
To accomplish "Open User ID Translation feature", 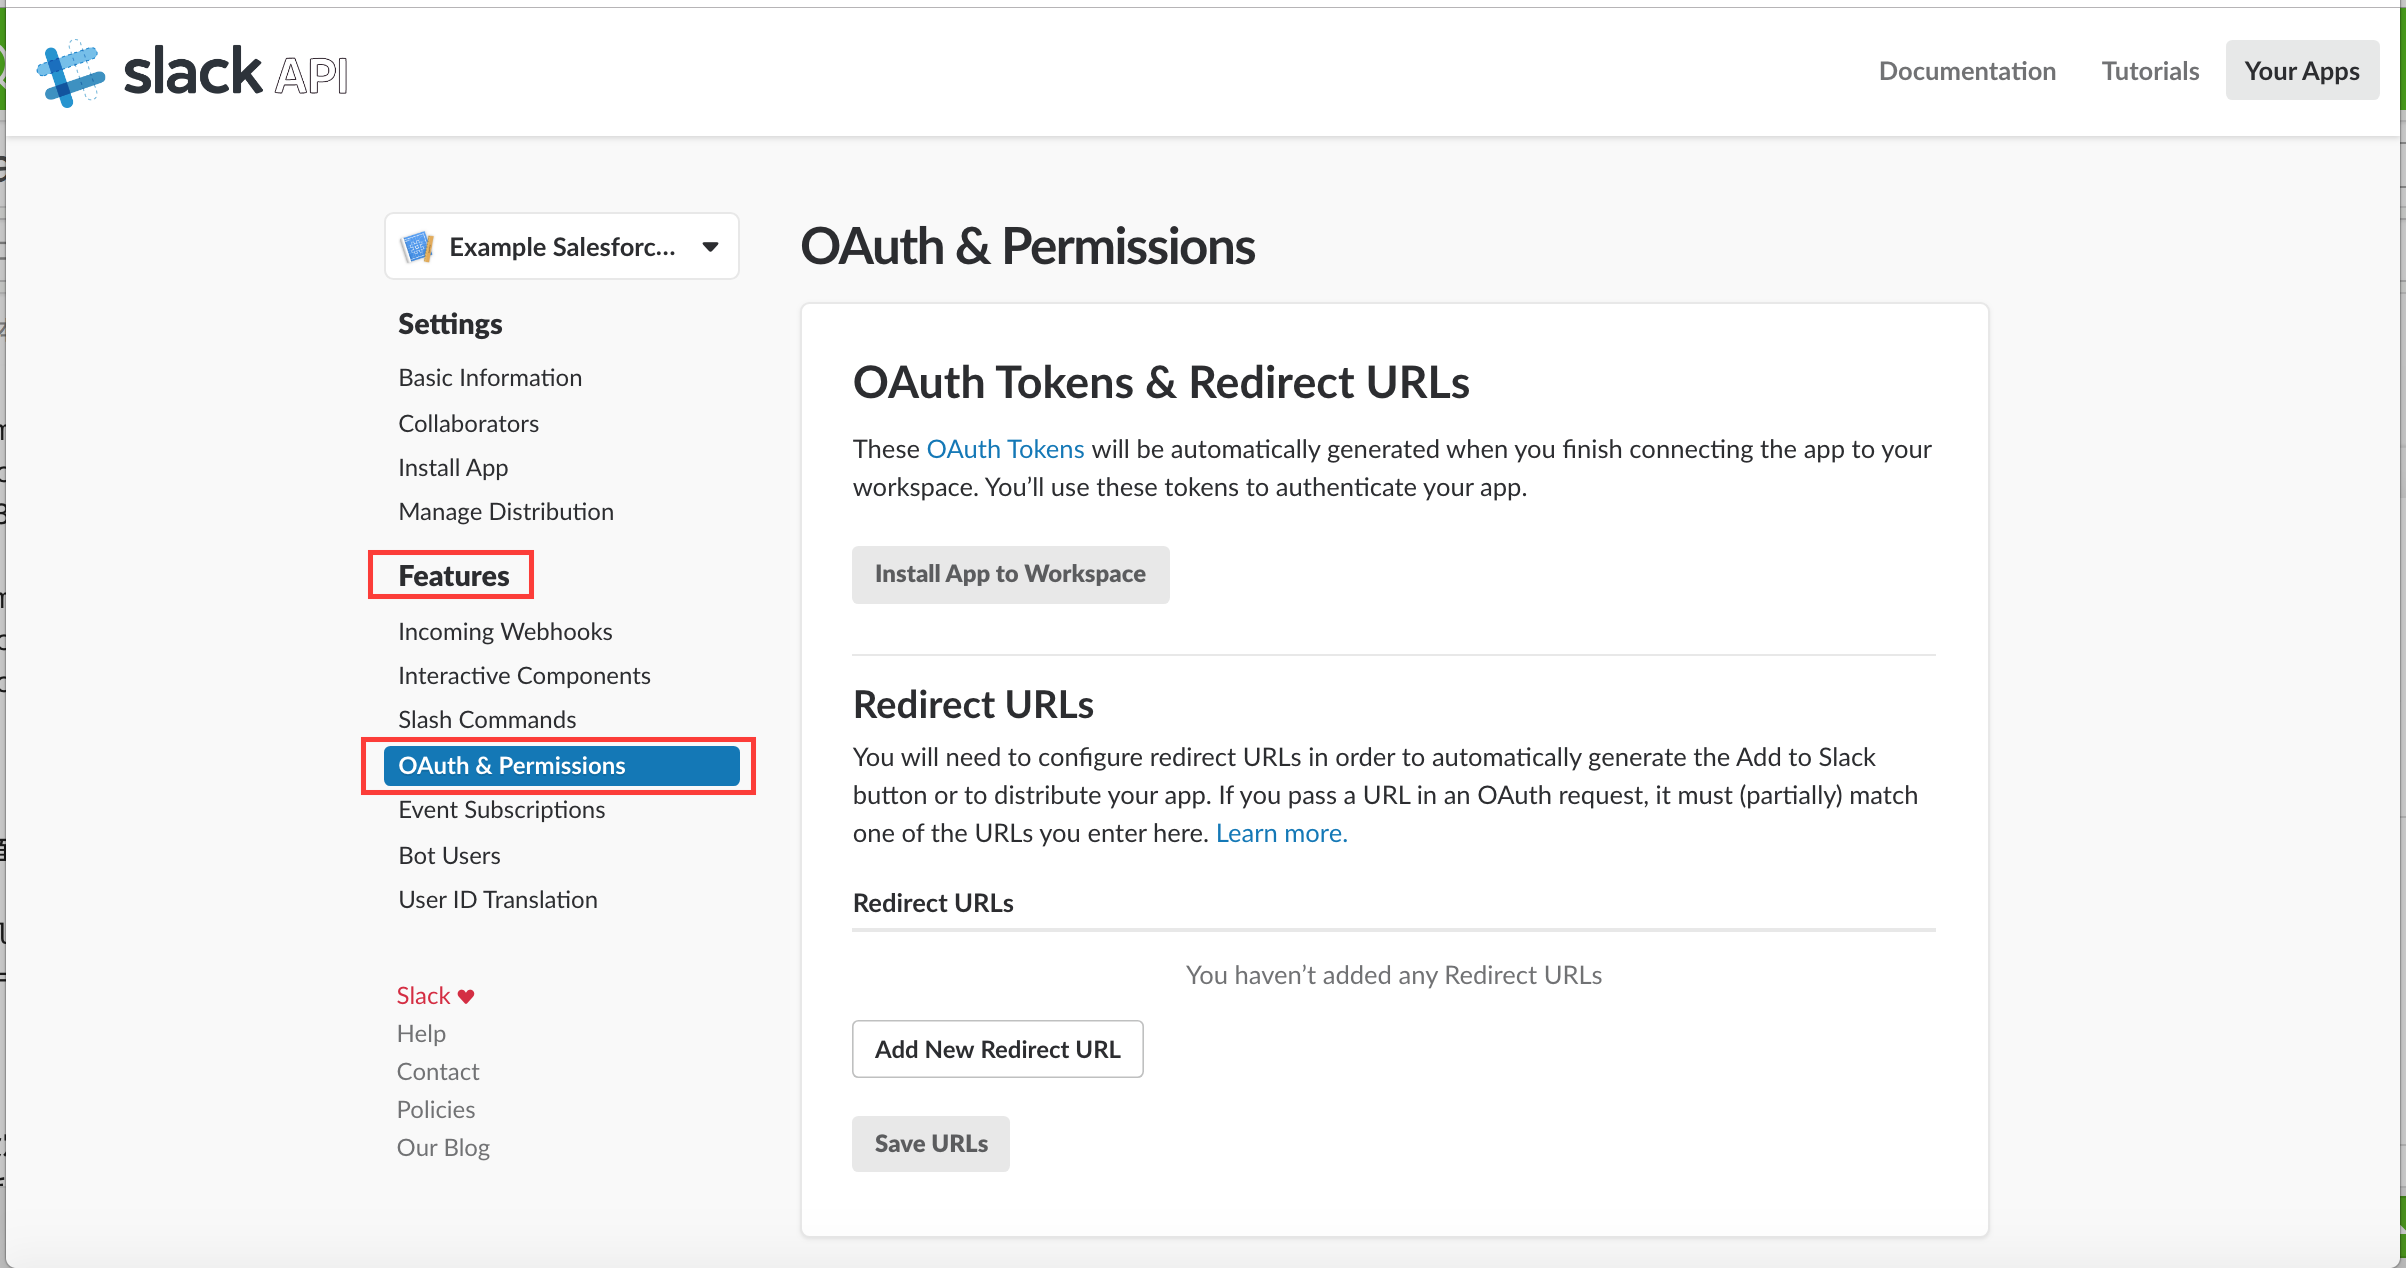I will point(498,900).
